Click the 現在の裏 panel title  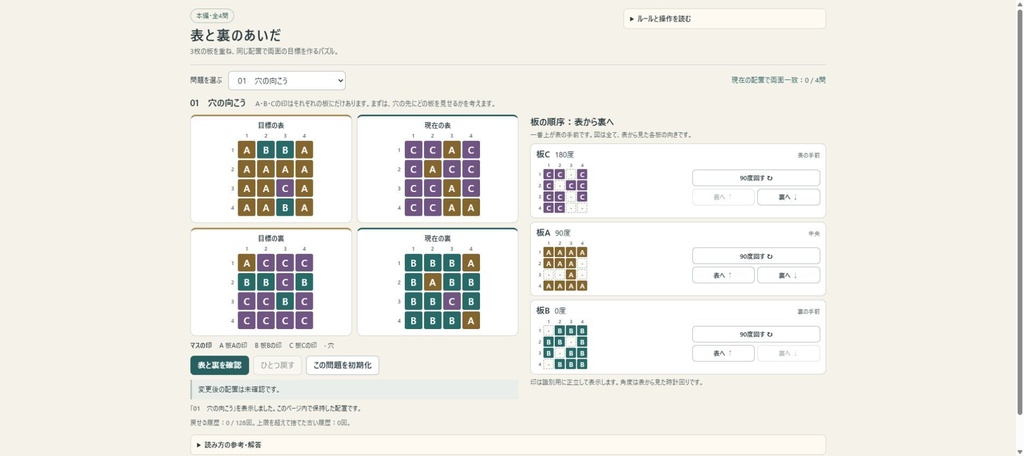click(437, 238)
